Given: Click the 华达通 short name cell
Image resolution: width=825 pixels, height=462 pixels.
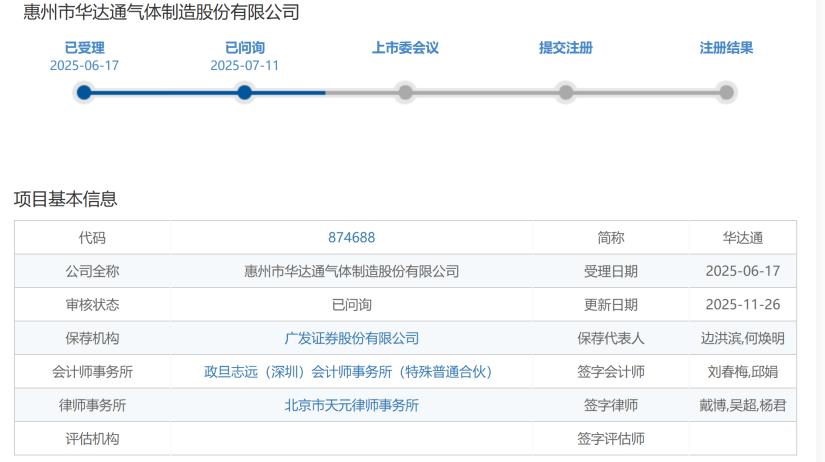Looking at the screenshot, I should (x=742, y=238).
